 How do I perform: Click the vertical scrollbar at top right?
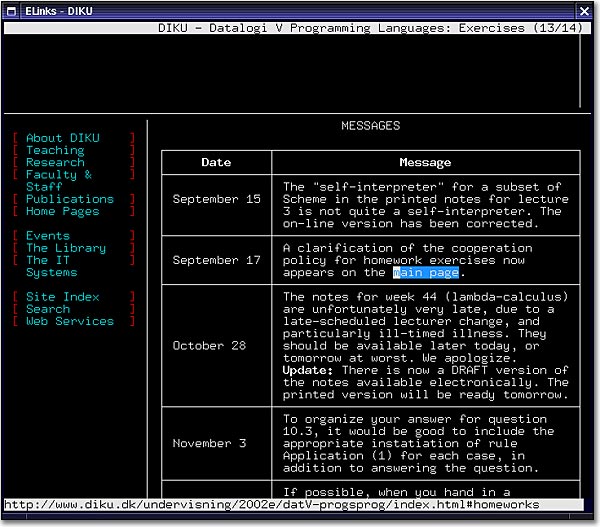[x=580, y=71]
